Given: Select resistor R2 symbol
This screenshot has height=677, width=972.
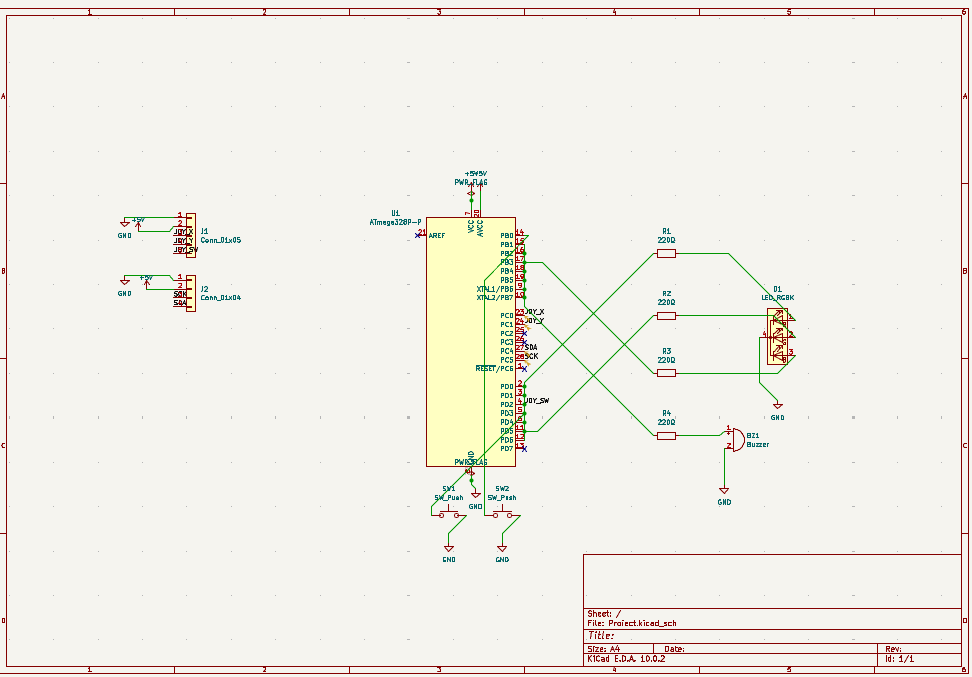Looking at the screenshot, I should coord(666,316).
